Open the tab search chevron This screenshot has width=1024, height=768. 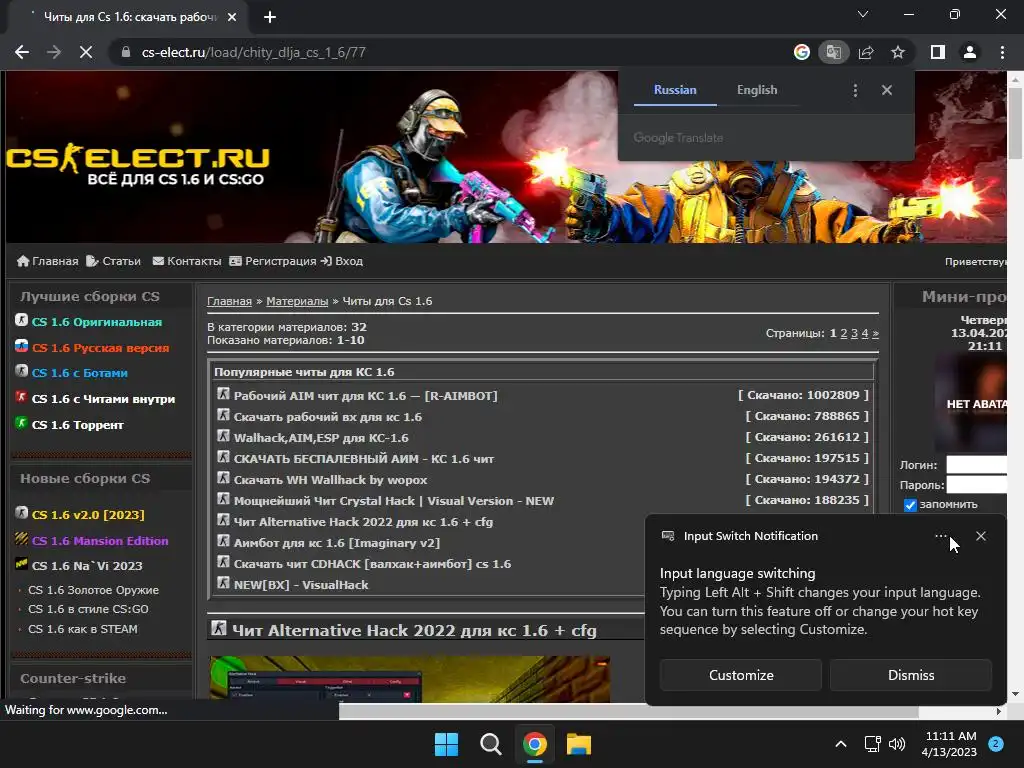[x=863, y=14]
